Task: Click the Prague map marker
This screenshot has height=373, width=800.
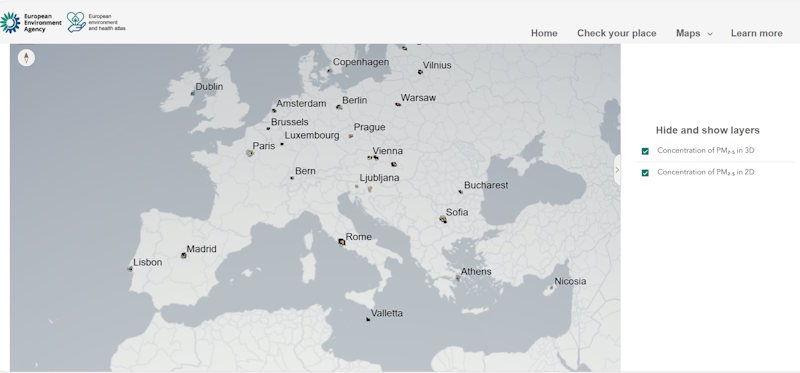Action: 351,136
